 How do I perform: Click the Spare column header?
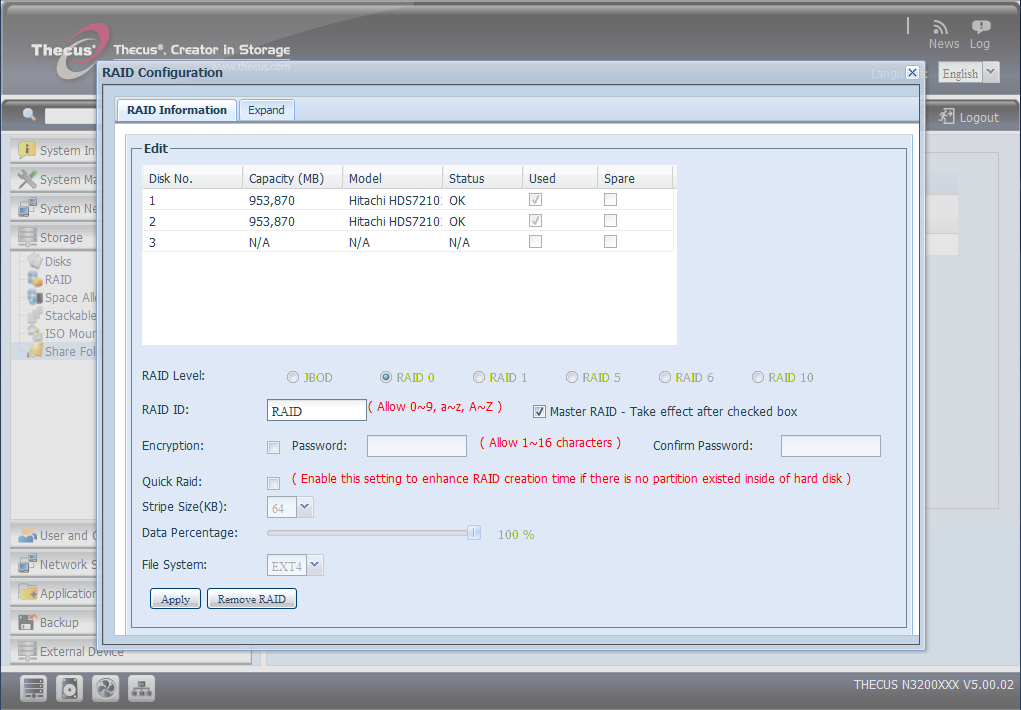click(635, 178)
